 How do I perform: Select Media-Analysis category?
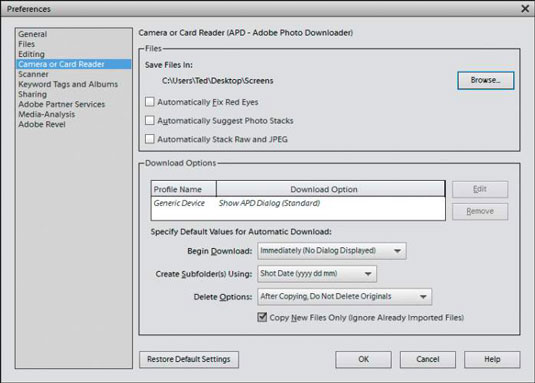click(46, 114)
